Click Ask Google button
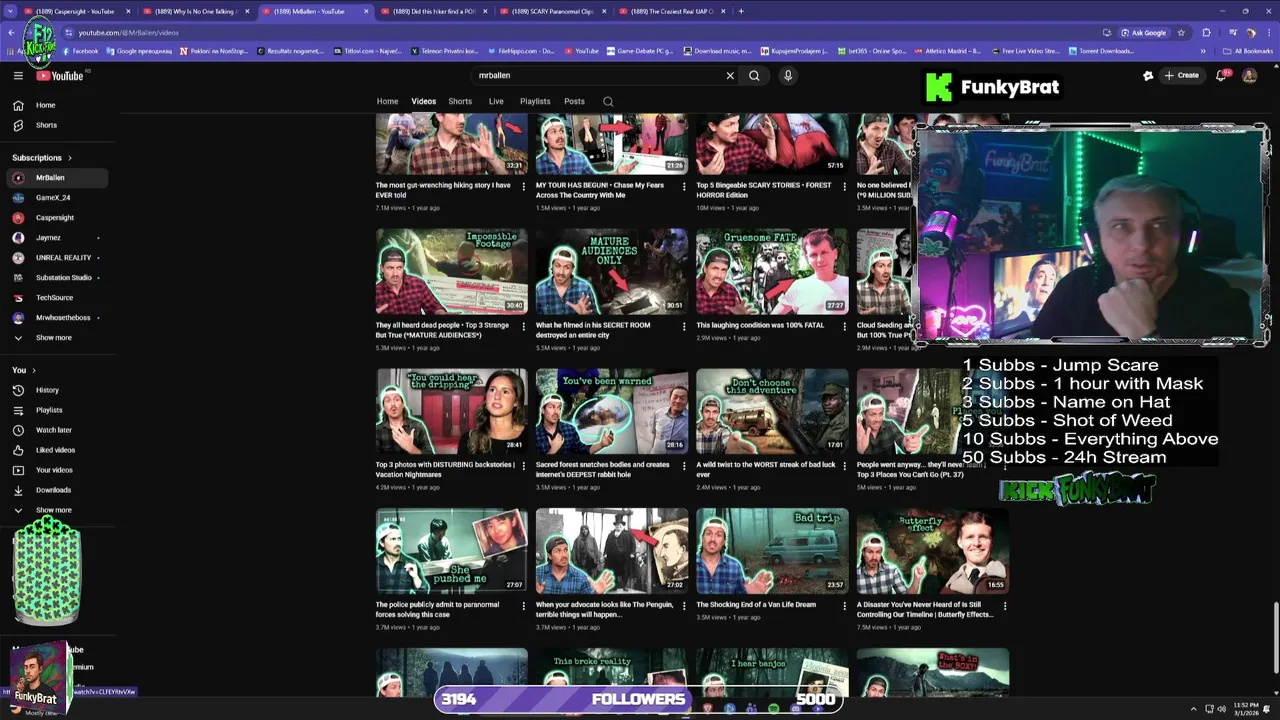Viewport: 1280px width, 720px height. [x=1142, y=32]
